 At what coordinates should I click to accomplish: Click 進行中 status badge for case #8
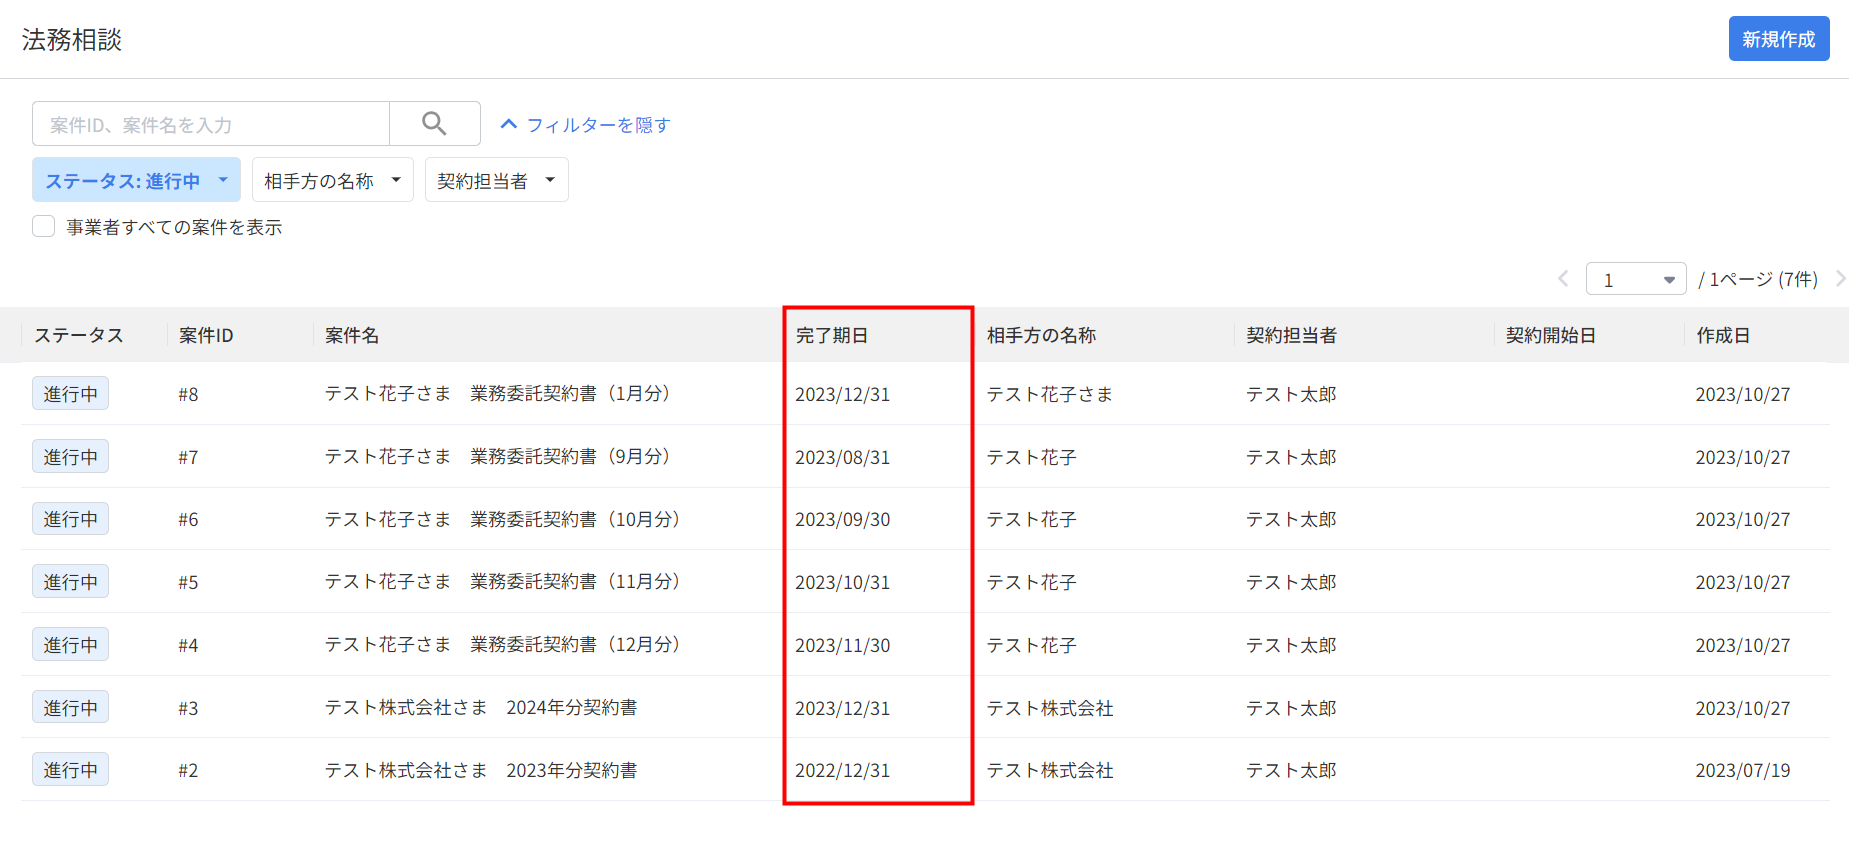pos(70,394)
